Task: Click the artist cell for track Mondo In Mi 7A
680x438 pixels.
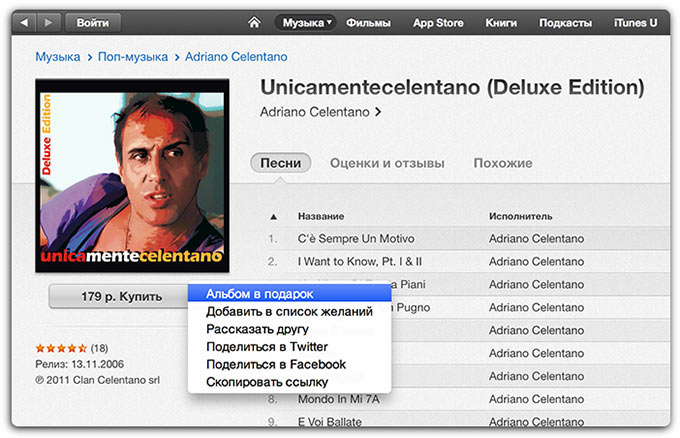Action: point(536,399)
